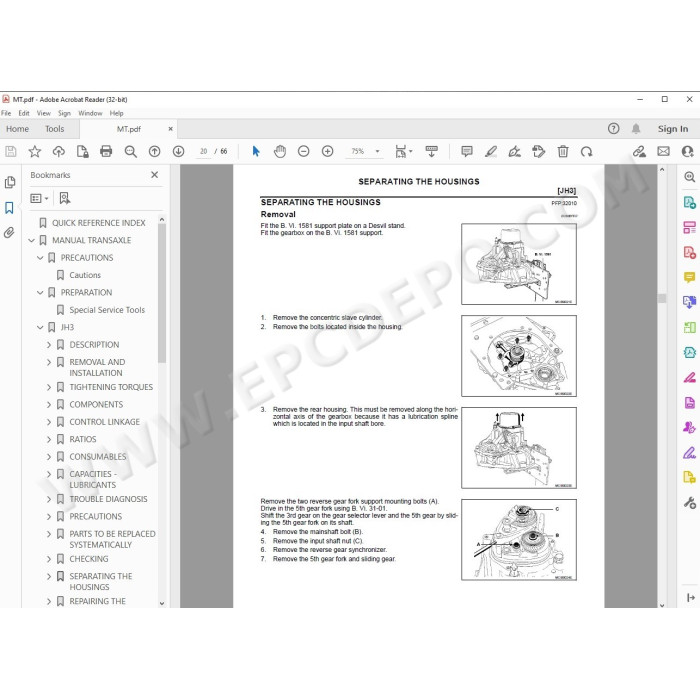Image resolution: width=700 pixels, height=700 pixels.
Task: Close the MT.pdf tab
Action: 170,129
